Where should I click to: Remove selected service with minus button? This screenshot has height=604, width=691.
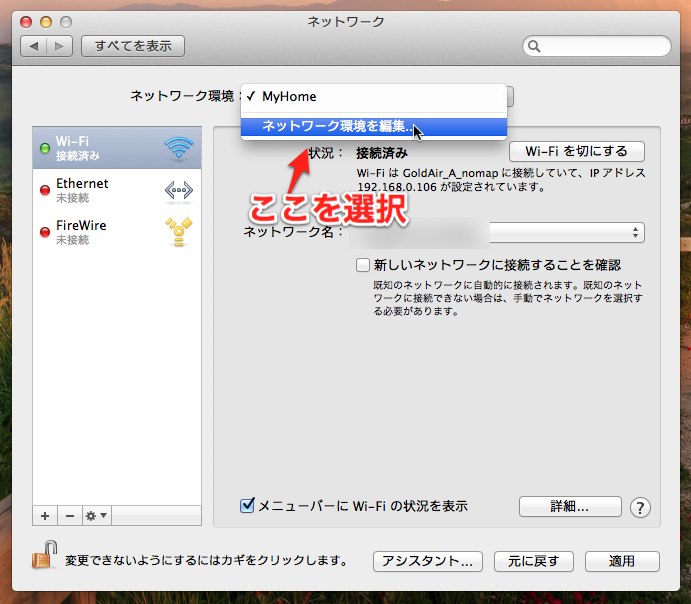point(70,516)
